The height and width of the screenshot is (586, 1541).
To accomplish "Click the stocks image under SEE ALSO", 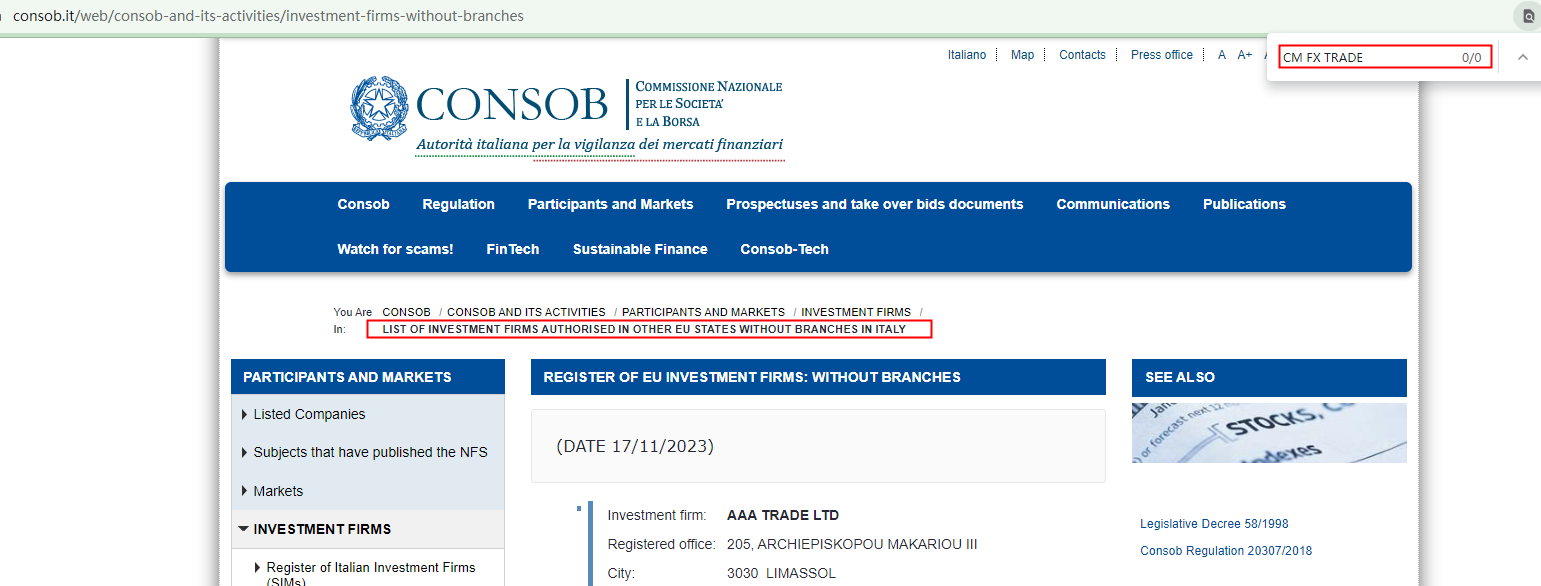I will 1269,433.
